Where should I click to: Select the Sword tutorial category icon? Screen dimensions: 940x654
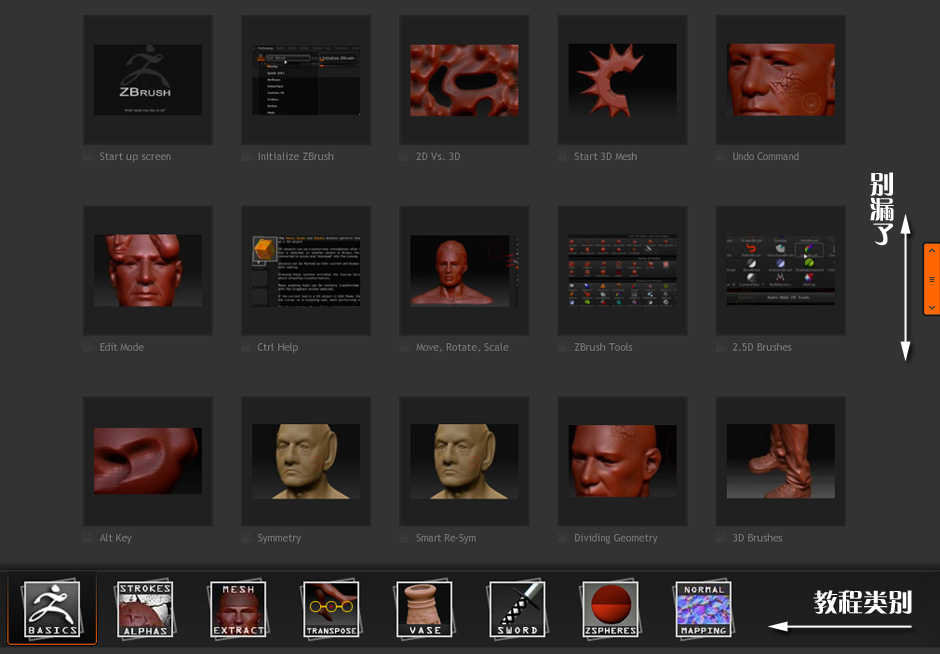[x=517, y=608]
